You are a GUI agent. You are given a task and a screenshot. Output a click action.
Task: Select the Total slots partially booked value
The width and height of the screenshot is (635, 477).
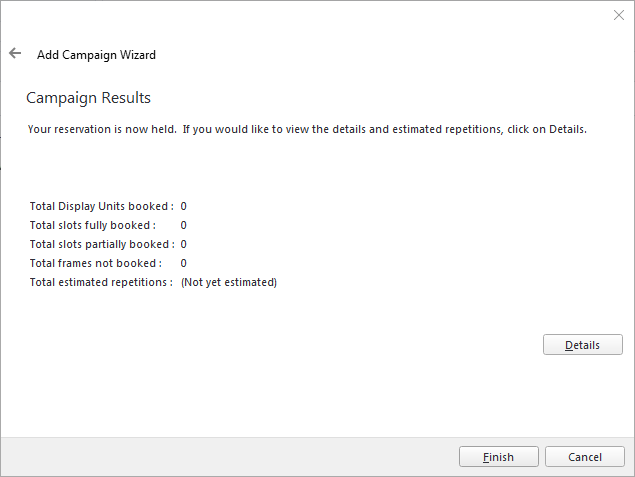point(183,244)
